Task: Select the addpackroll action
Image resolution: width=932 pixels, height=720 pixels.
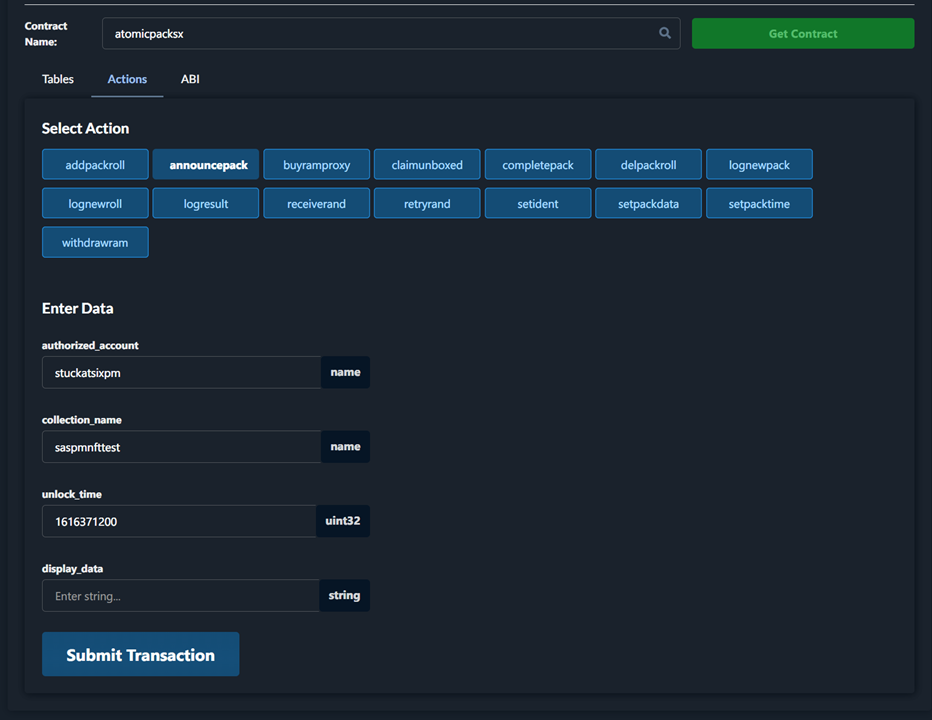Action: 95,165
